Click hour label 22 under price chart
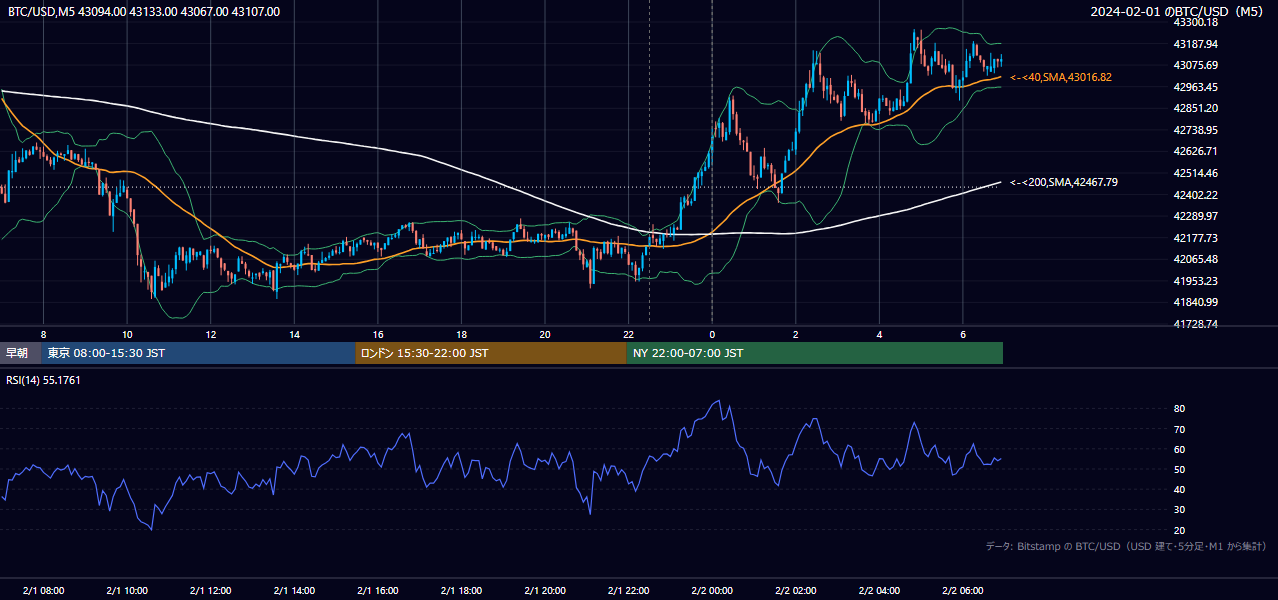Image resolution: width=1278 pixels, height=600 pixels. (628, 334)
